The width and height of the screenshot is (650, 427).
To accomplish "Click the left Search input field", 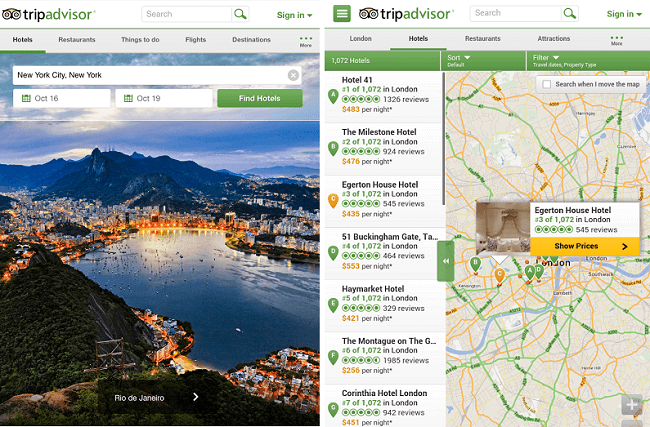I will pos(187,14).
